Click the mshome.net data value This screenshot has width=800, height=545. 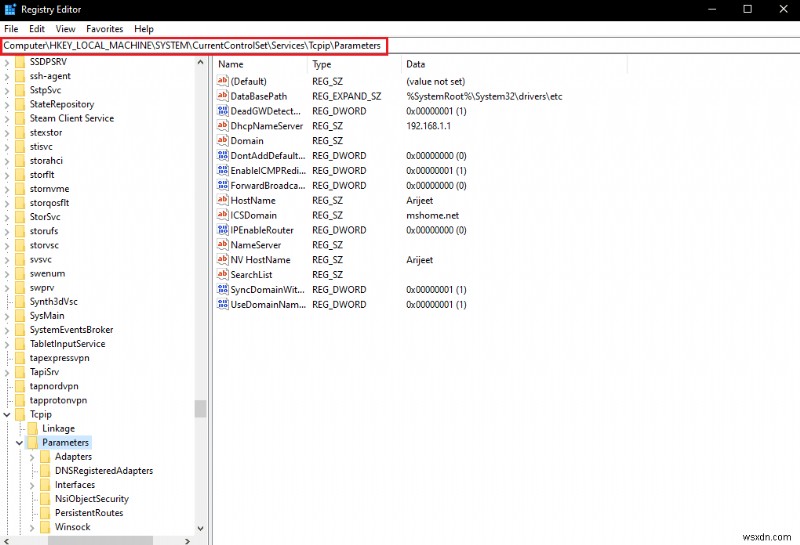coord(433,215)
